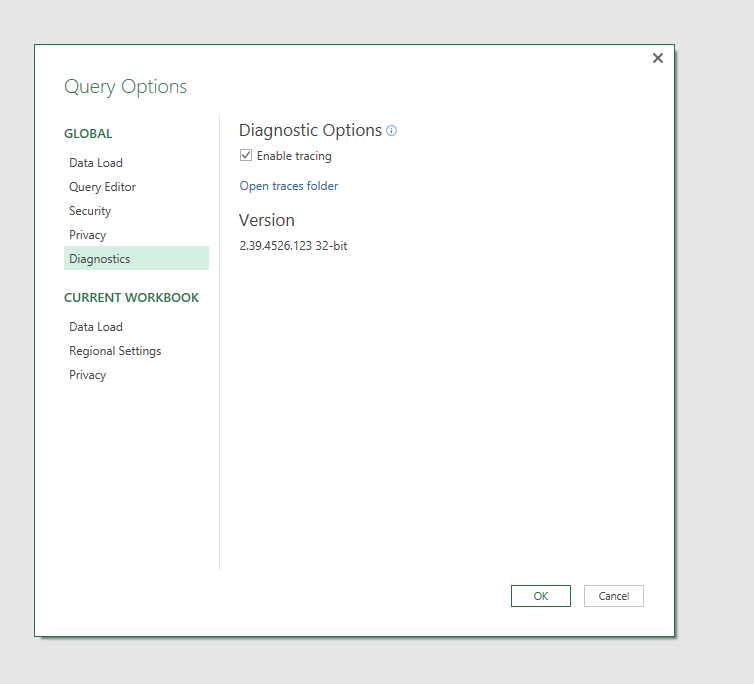Click the Diagnostic Options heading
Viewport: 754px width, 684px height.
point(310,130)
